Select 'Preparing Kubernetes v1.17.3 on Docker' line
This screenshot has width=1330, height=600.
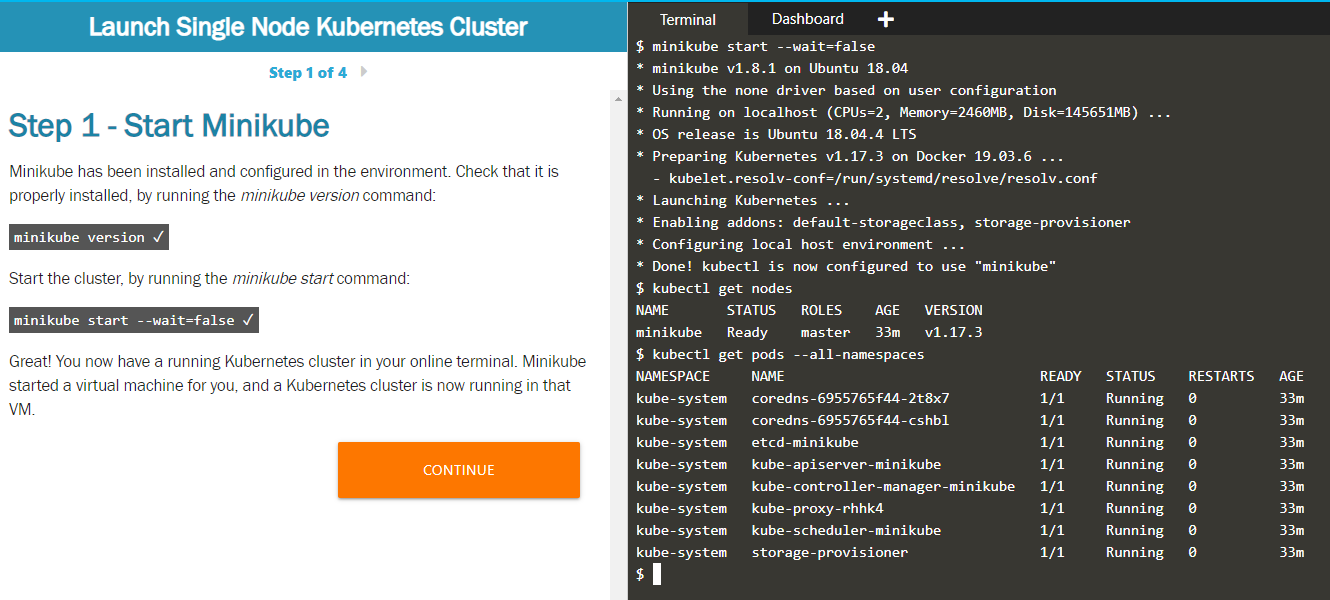pos(850,156)
